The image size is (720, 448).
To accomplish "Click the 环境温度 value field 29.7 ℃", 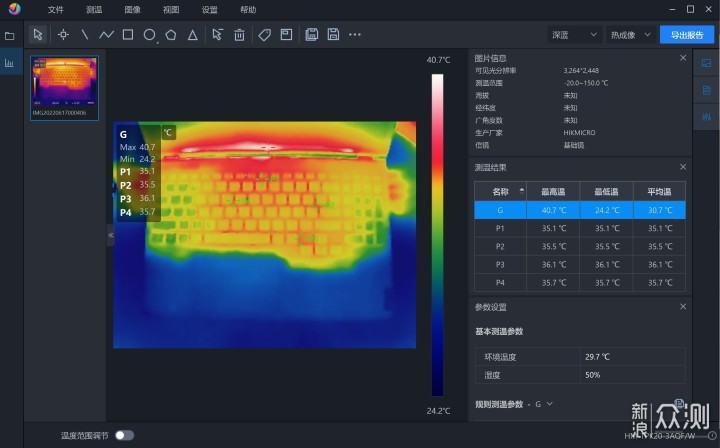I will pyautogui.click(x=633, y=357).
